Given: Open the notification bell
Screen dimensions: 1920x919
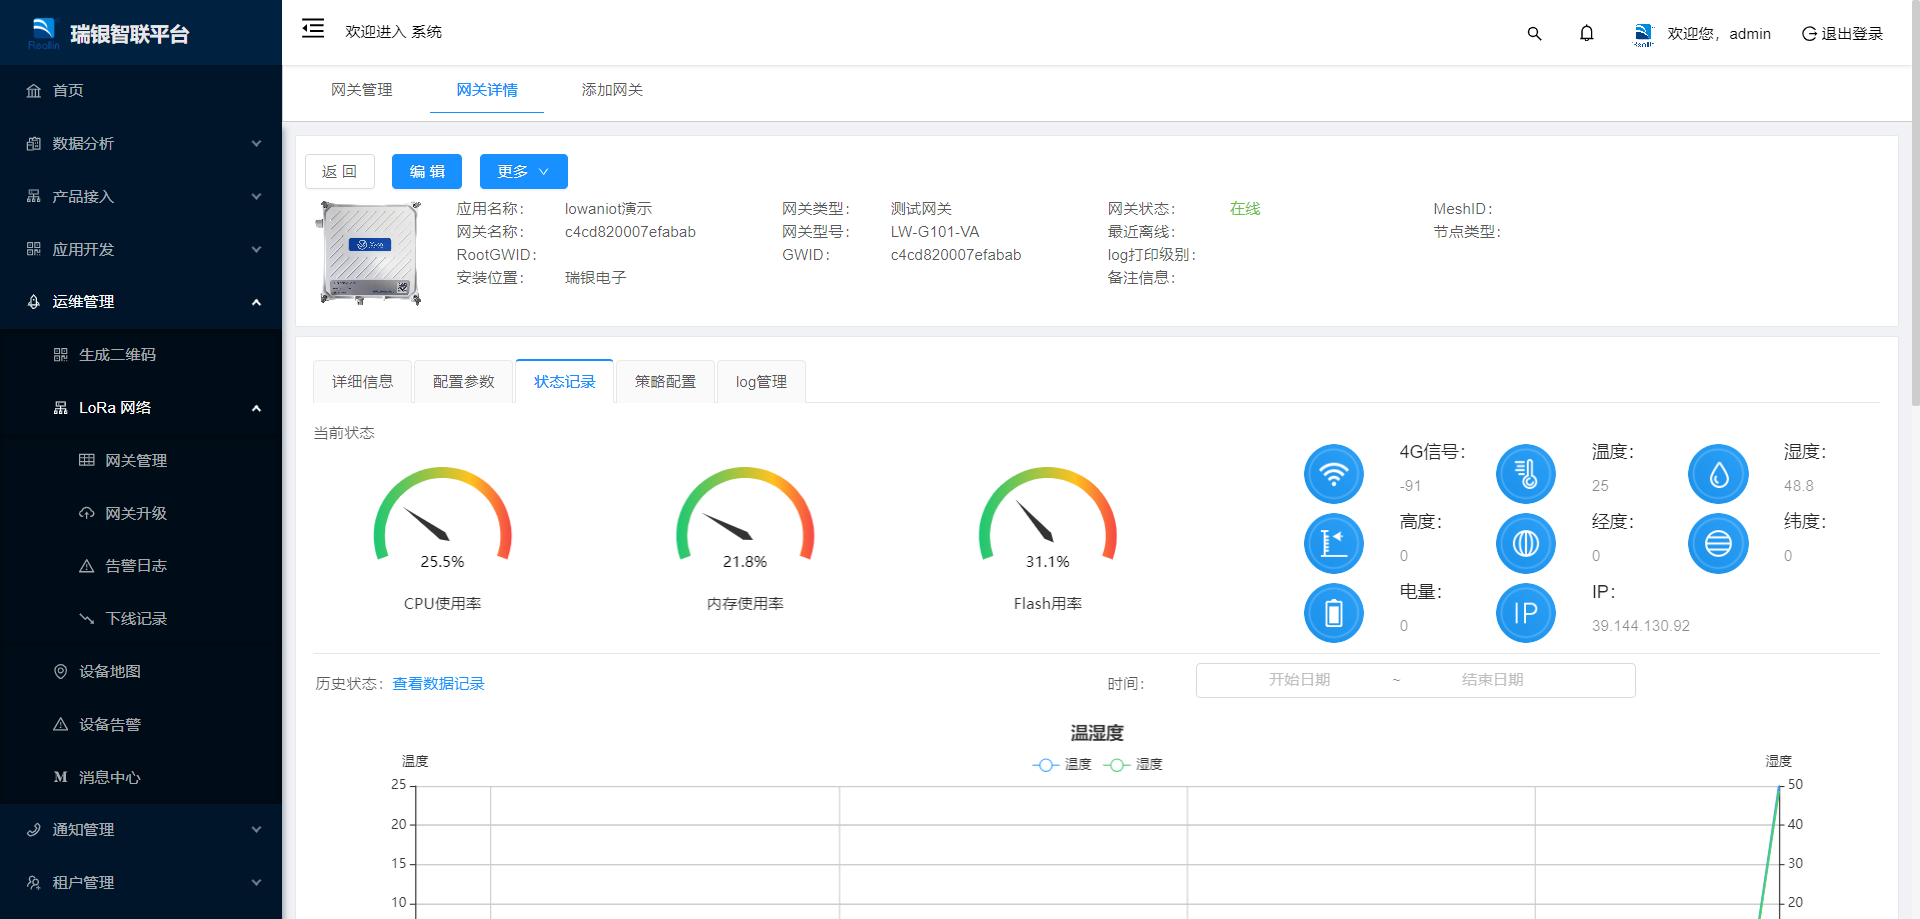Looking at the screenshot, I should click(x=1586, y=33).
